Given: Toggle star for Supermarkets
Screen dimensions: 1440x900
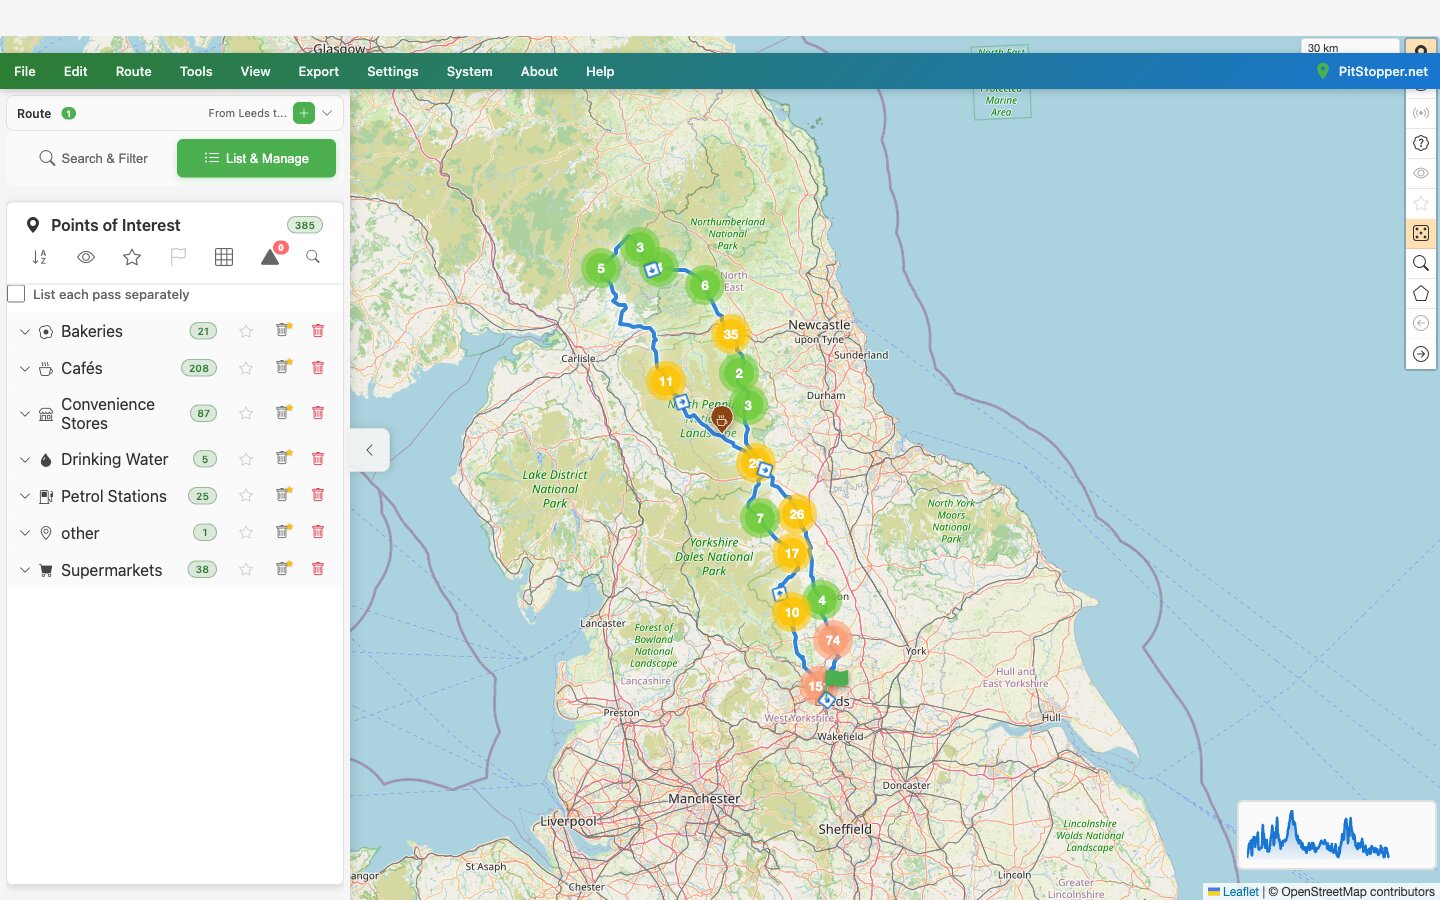Looking at the screenshot, I should point(246,570).
